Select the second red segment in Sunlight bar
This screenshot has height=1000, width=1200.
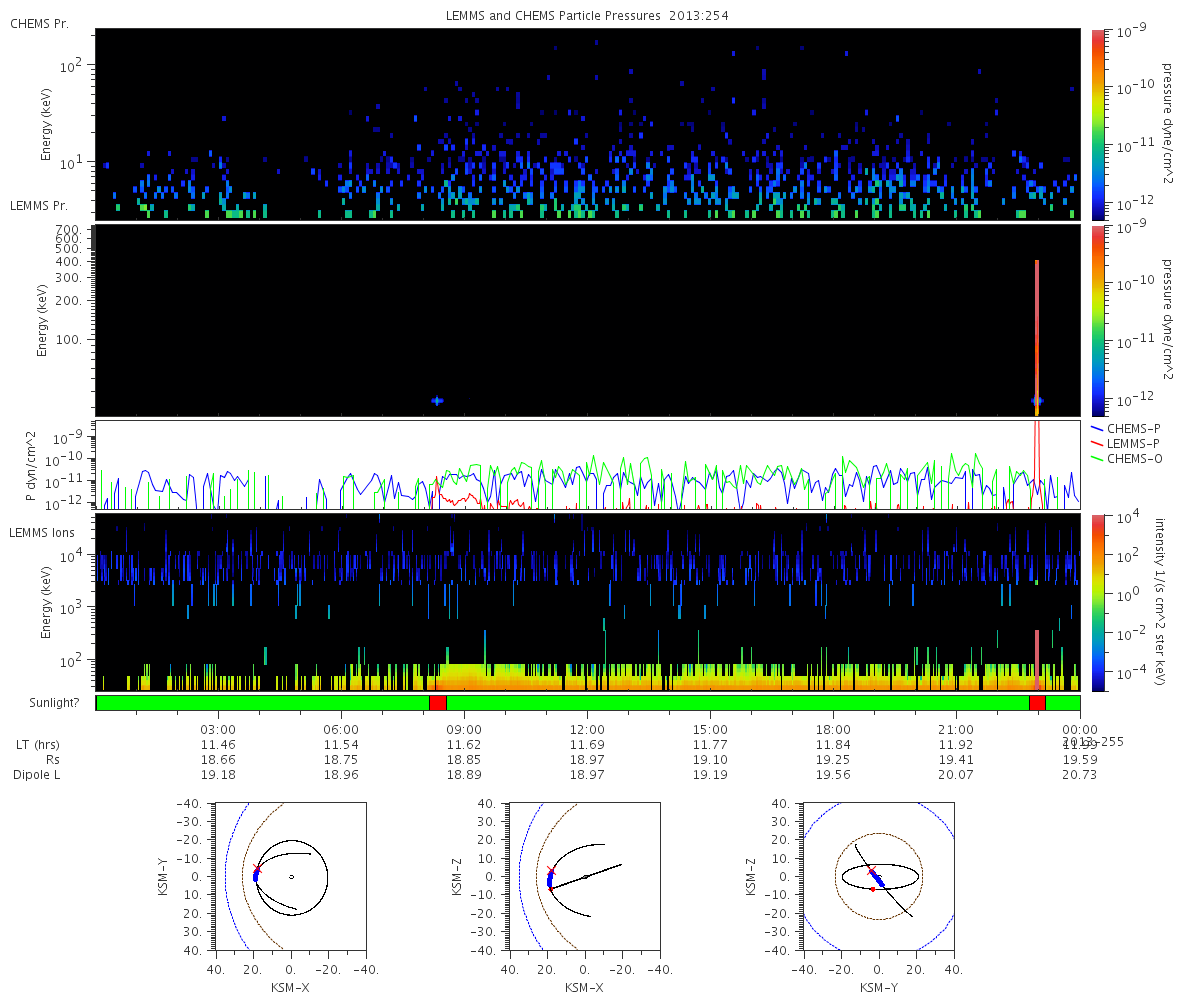[x=1037, y=703]
